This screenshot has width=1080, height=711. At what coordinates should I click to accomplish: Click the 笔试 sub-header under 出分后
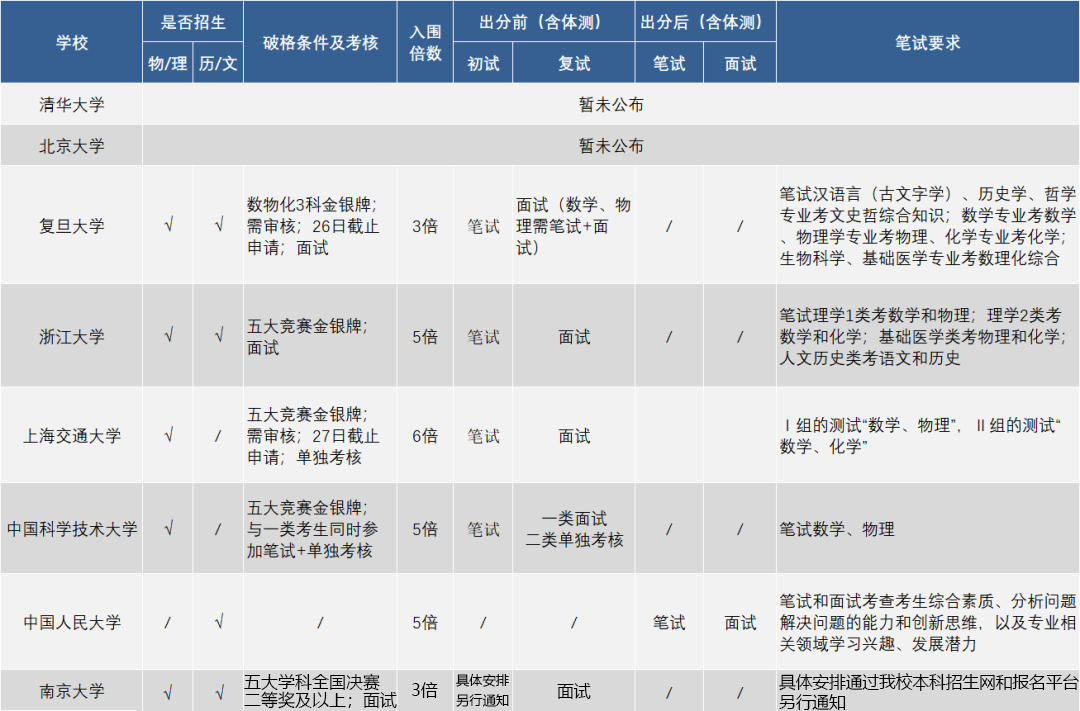[x=669, y=63]
